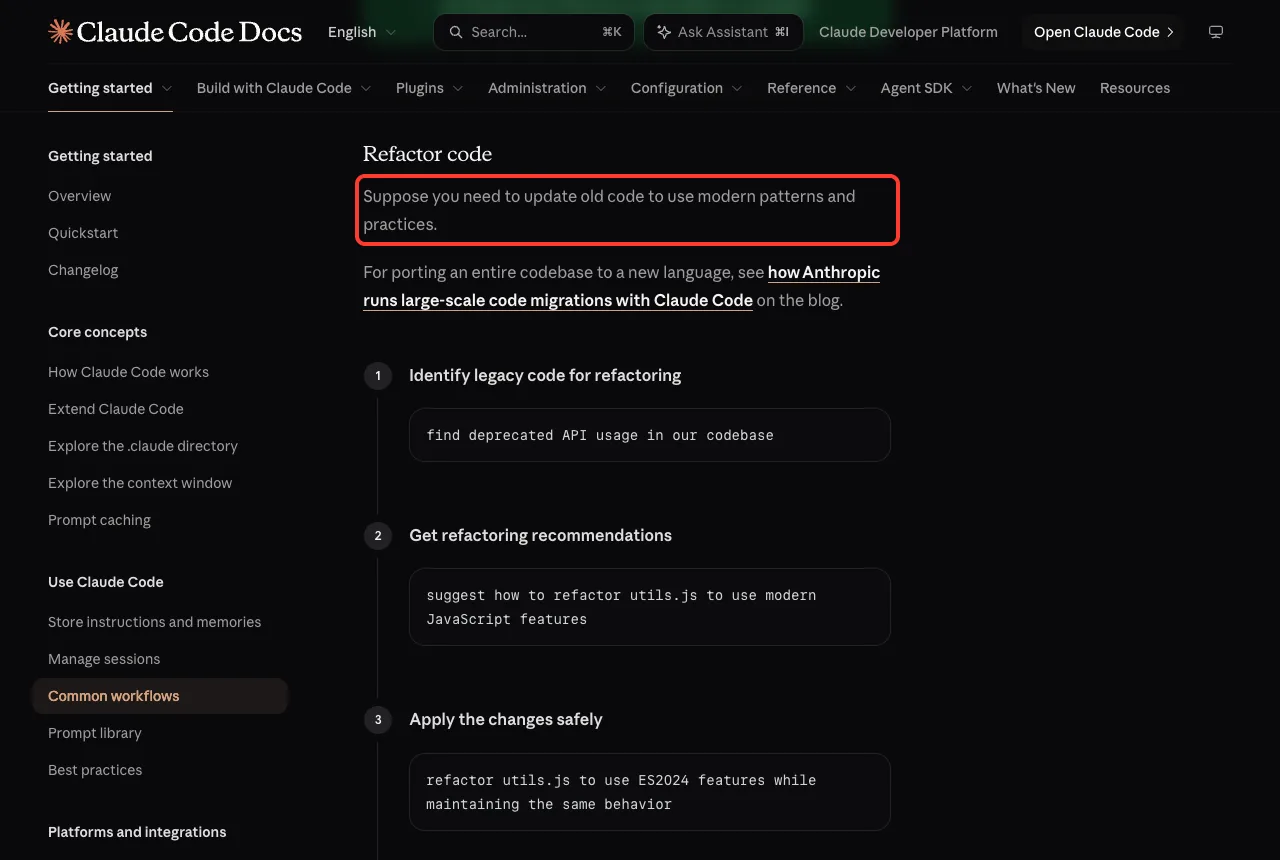Screen dimensions: 1280x860
Task: Open the English language dropdown
Action: [361, 32]
